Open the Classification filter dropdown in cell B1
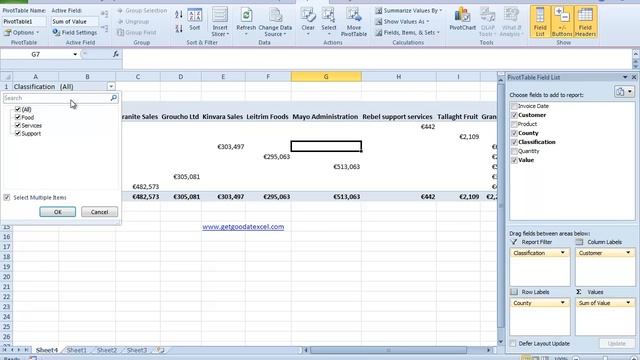The width and height of the screenshot is (640, 360). [x=111, y=87]
